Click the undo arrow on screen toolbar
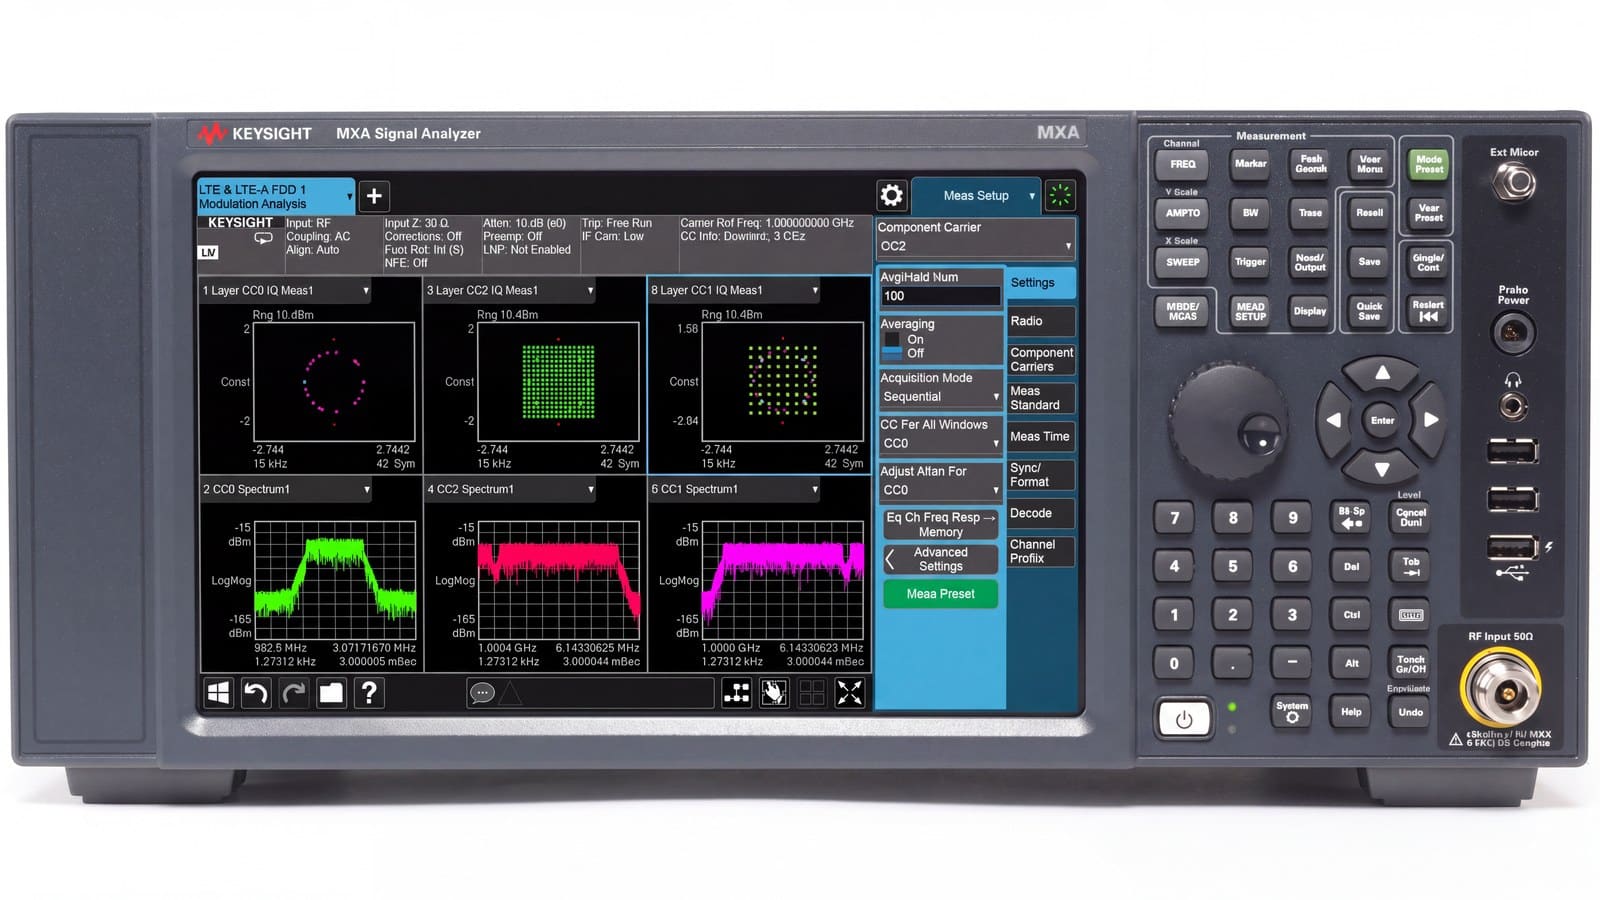Image resolution: width=1600 pixels, height=900 pixels. (x=256, y=692)
